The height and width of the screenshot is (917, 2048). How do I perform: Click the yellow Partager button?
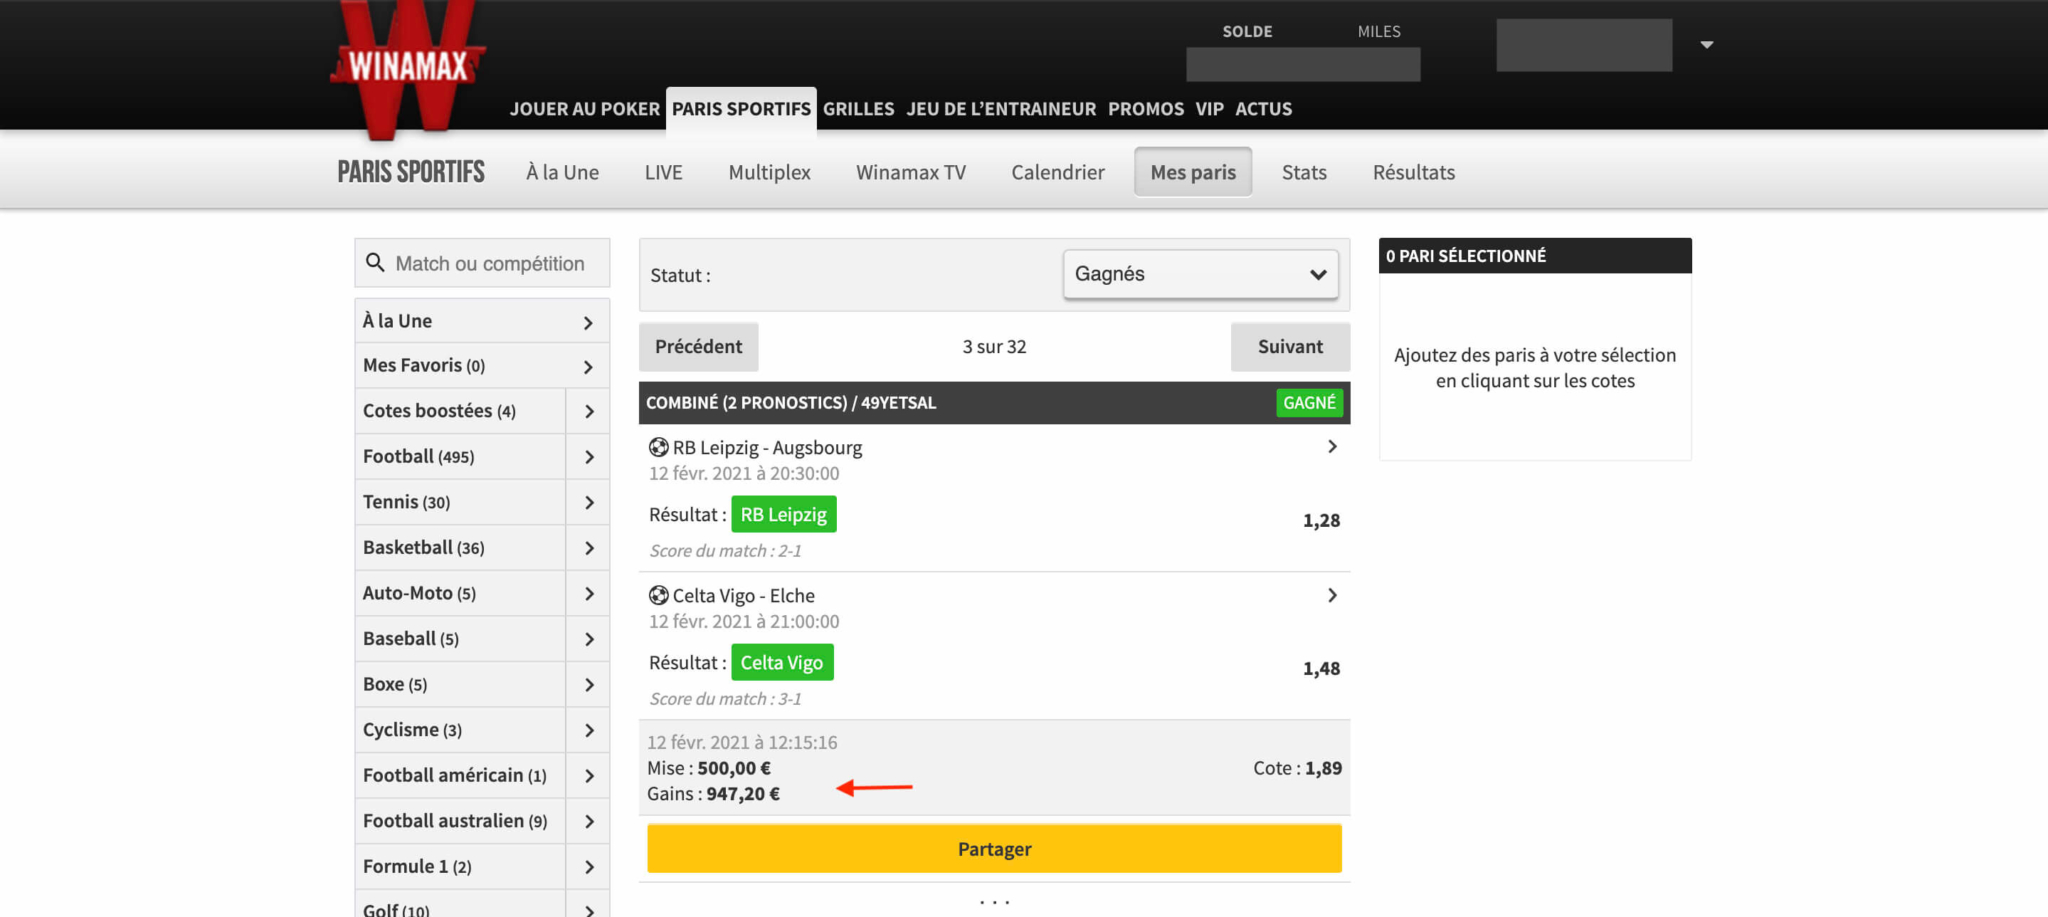pos(995,849)
